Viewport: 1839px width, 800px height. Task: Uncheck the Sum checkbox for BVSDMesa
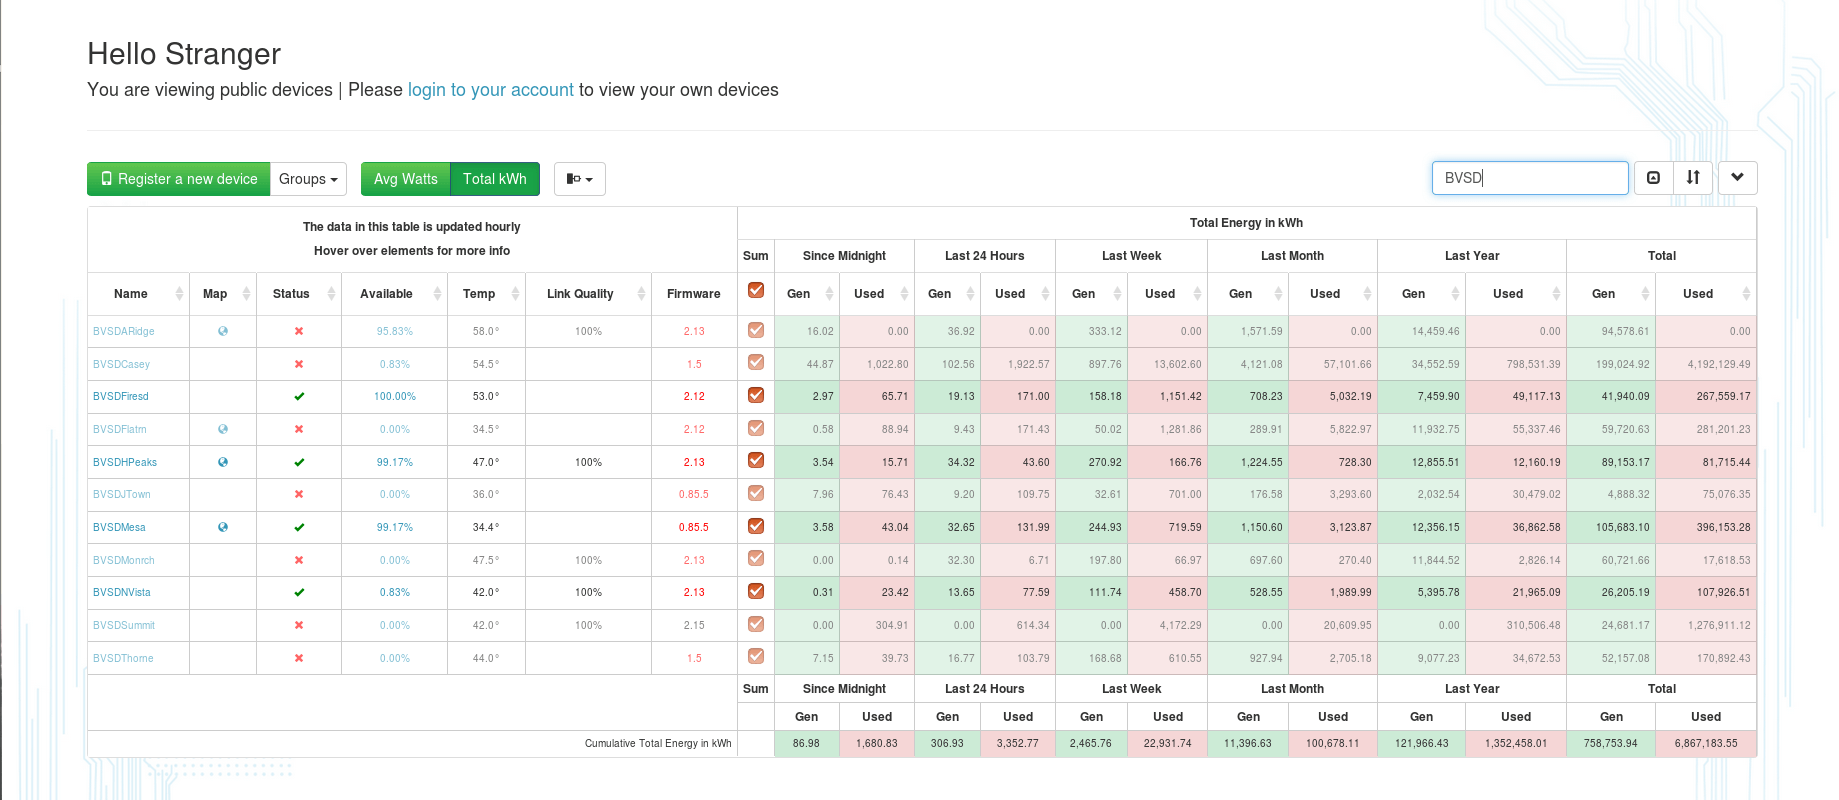[x=756, y=526]
